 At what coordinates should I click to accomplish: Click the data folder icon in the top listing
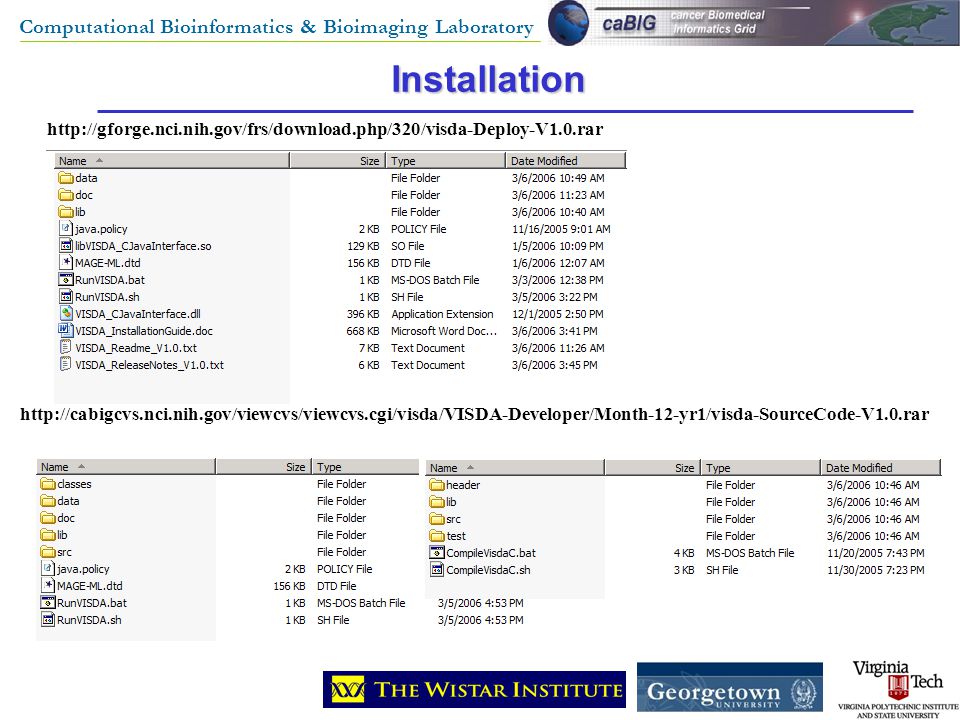[x=66, y=178]
